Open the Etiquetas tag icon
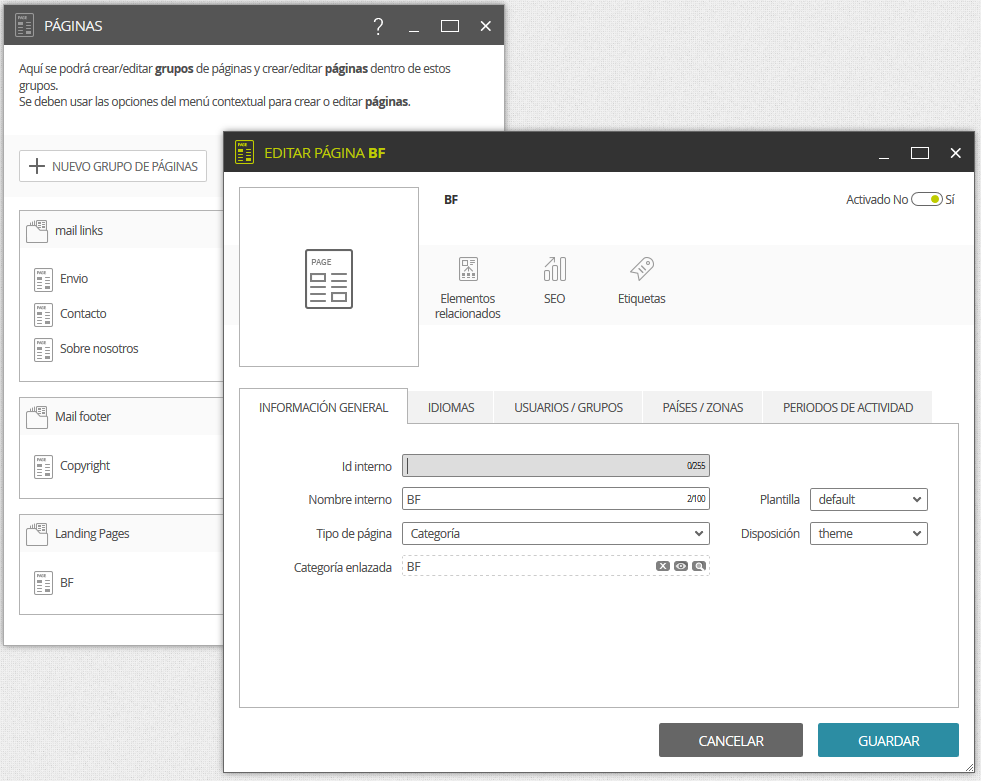 point(642,269)
